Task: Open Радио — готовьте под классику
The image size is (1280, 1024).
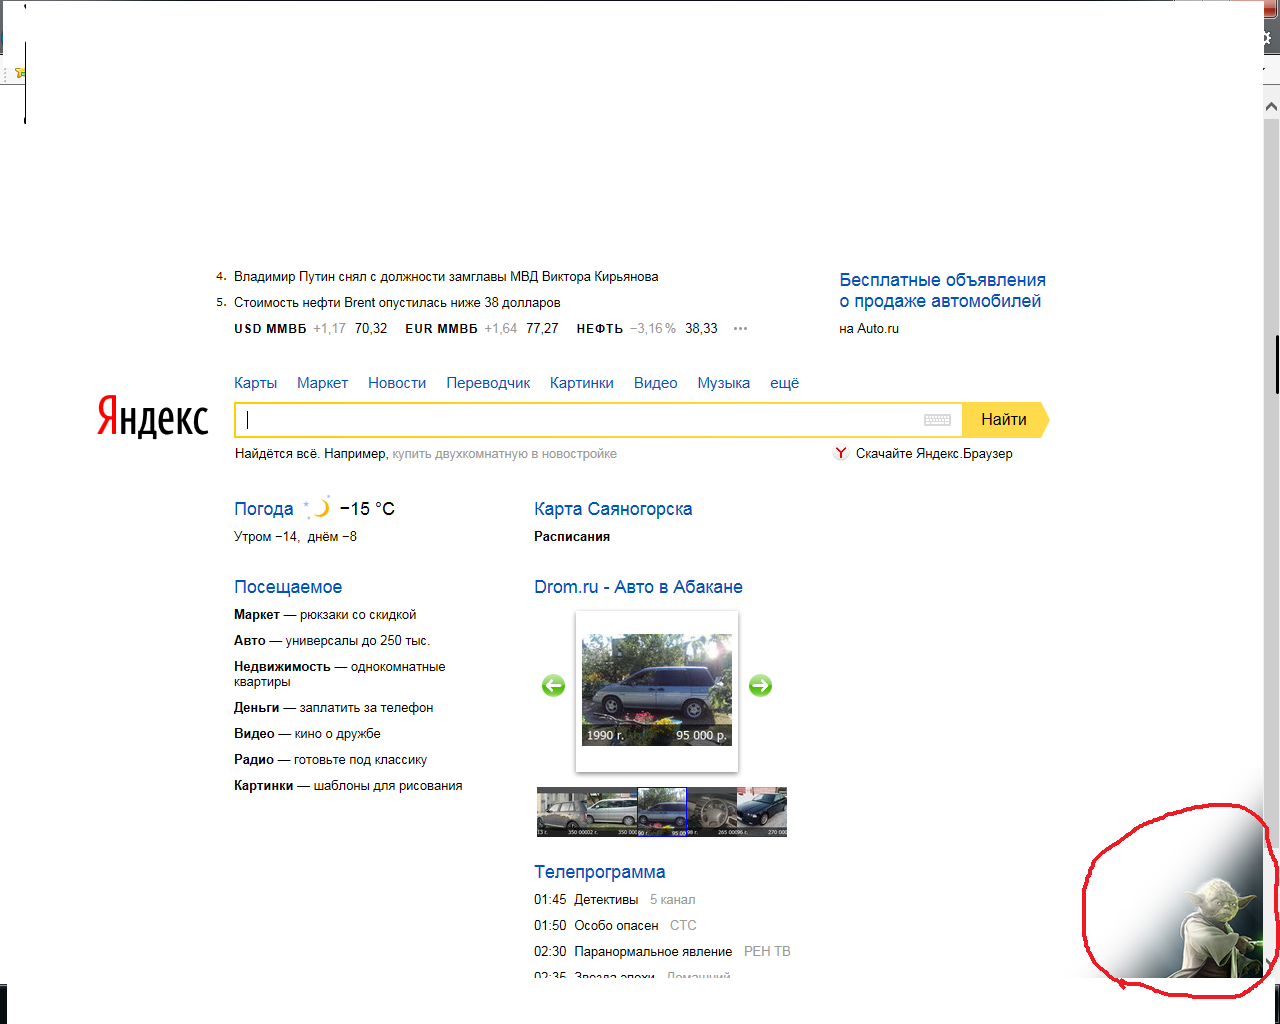Action: 330,760
